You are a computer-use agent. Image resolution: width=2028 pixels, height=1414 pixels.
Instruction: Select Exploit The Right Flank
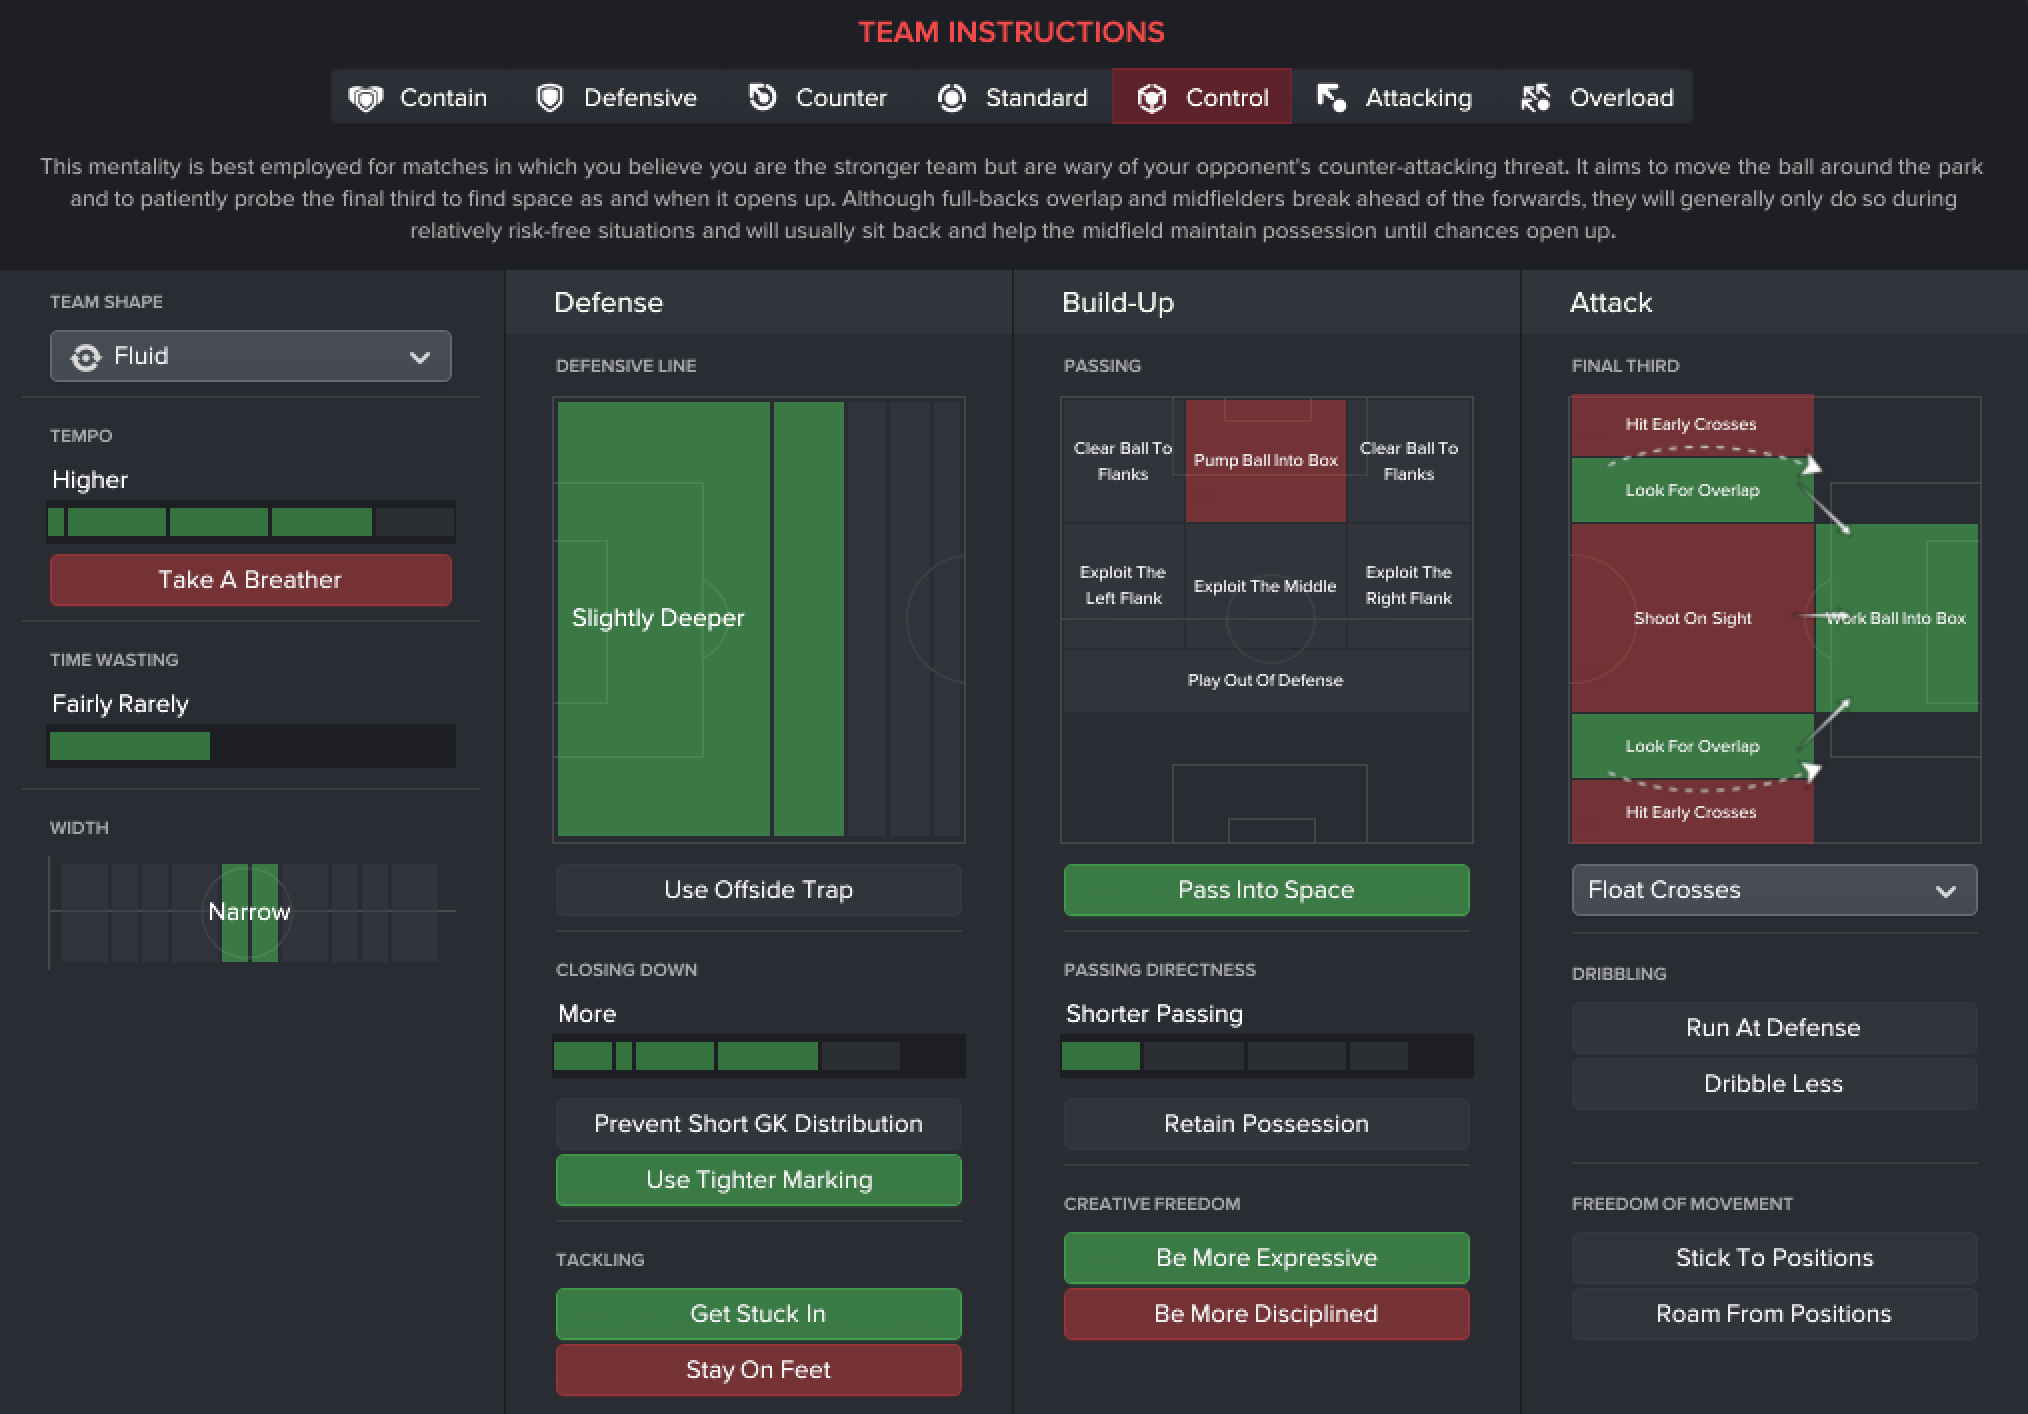[1409, 585]
